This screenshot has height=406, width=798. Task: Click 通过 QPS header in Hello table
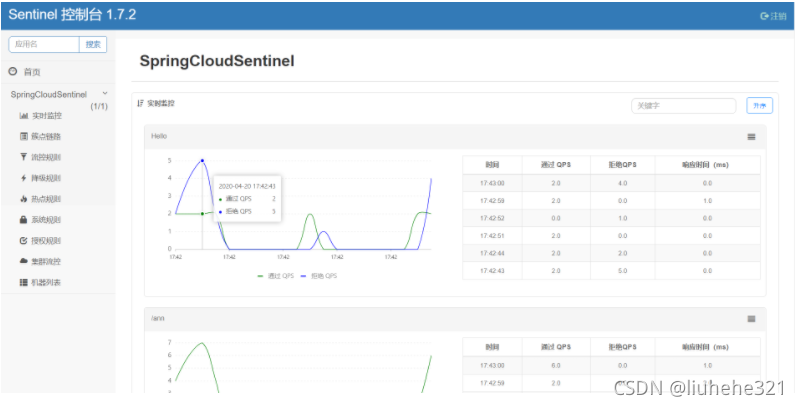[x=556, y=165]
